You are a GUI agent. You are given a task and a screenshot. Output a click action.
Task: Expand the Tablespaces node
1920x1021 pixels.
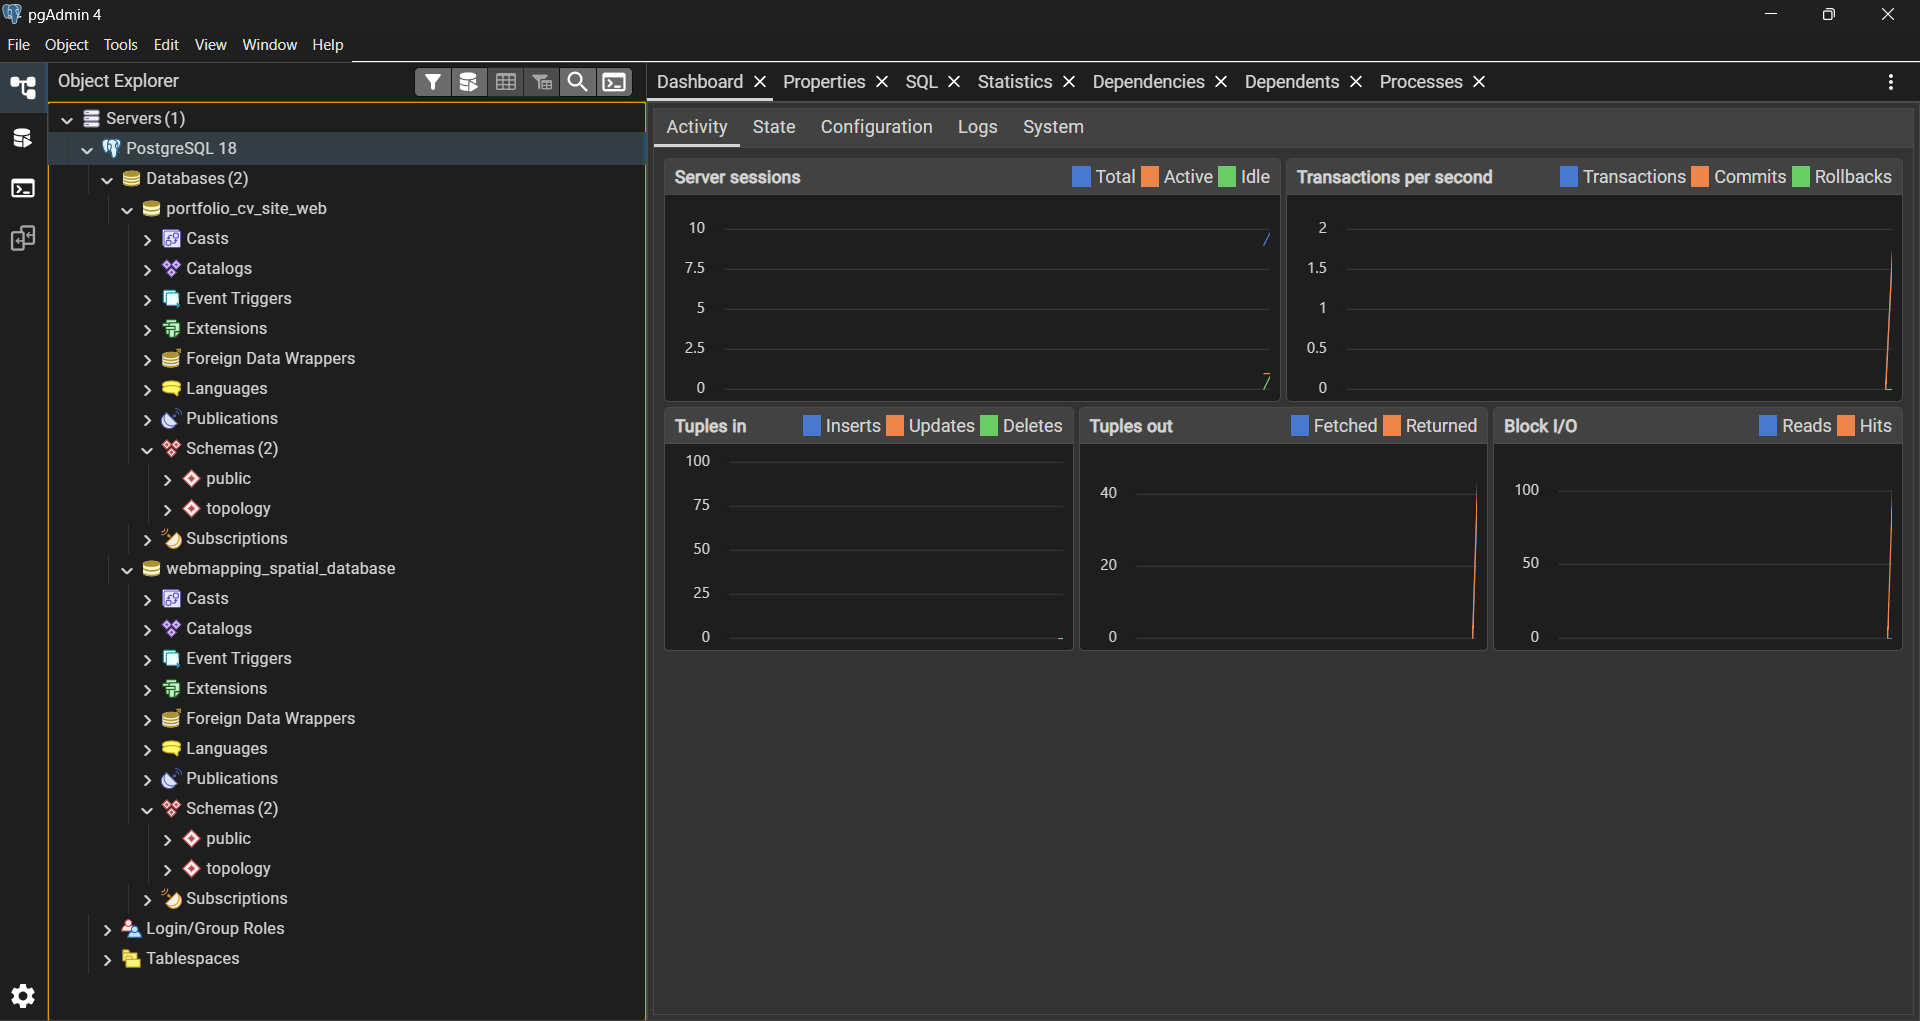107,959
